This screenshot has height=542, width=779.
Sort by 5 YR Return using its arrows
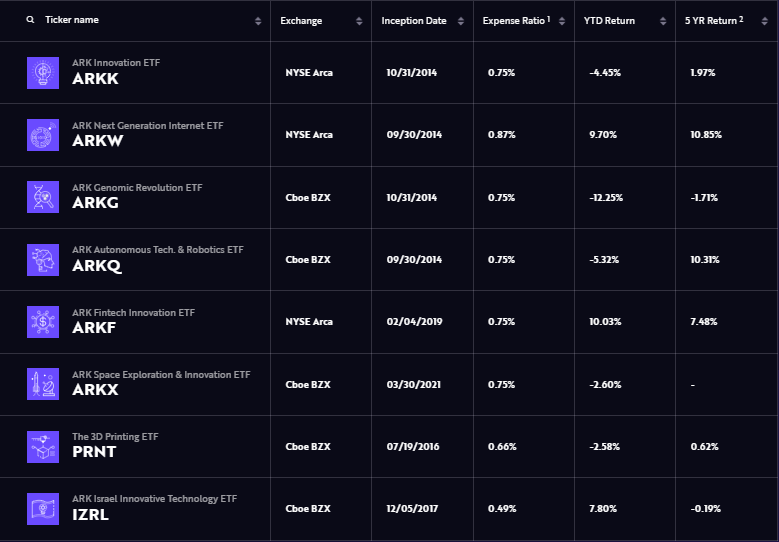click(764, 21)
